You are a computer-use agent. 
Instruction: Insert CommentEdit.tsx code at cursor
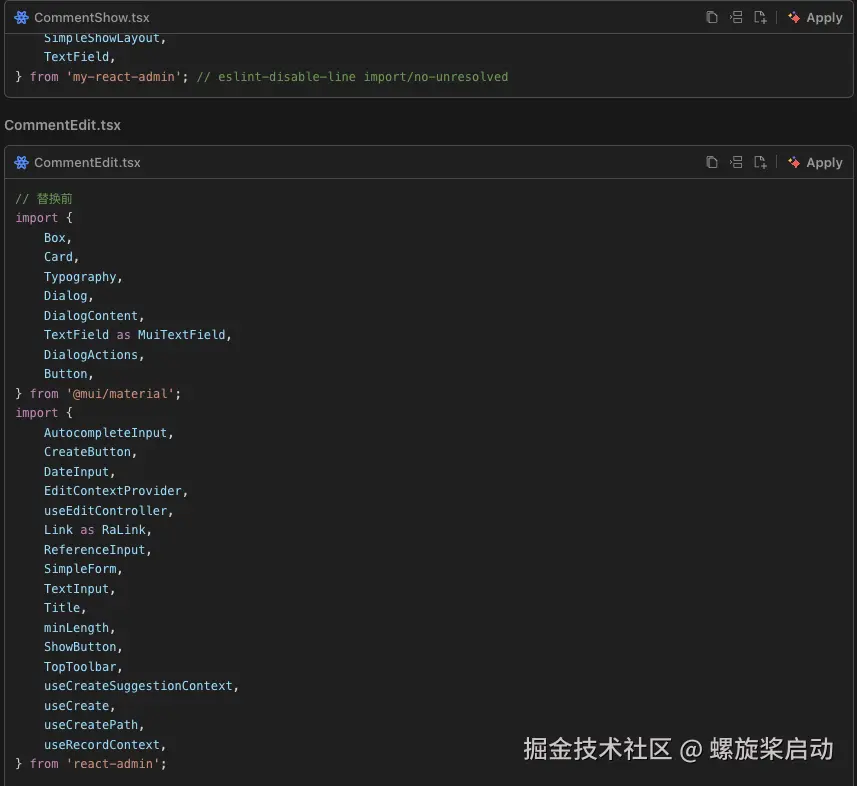pos(736,162)
